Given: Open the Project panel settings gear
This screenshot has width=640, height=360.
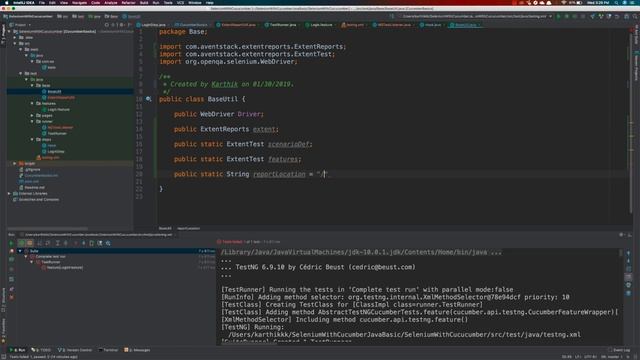Looking at the screenshot, I should click(122, 25).
